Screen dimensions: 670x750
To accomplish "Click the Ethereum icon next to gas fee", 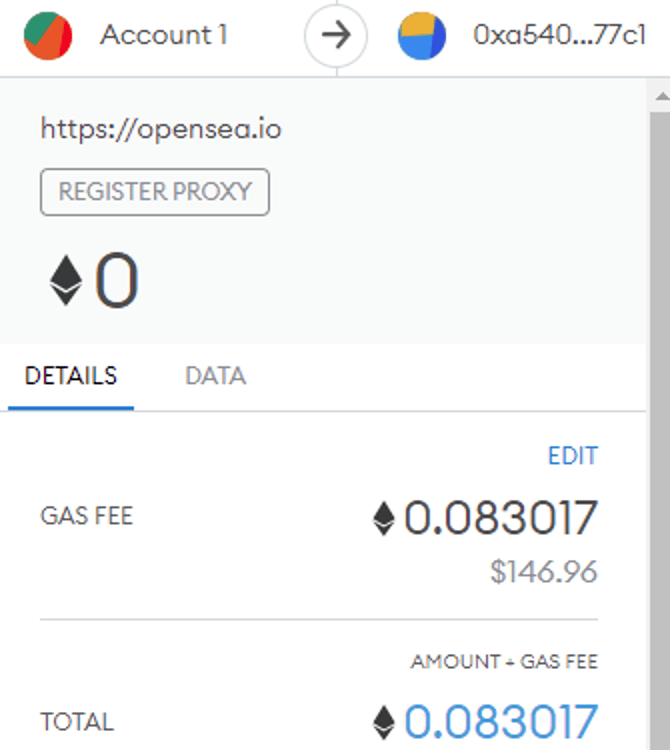I will (x=384, y=518).
